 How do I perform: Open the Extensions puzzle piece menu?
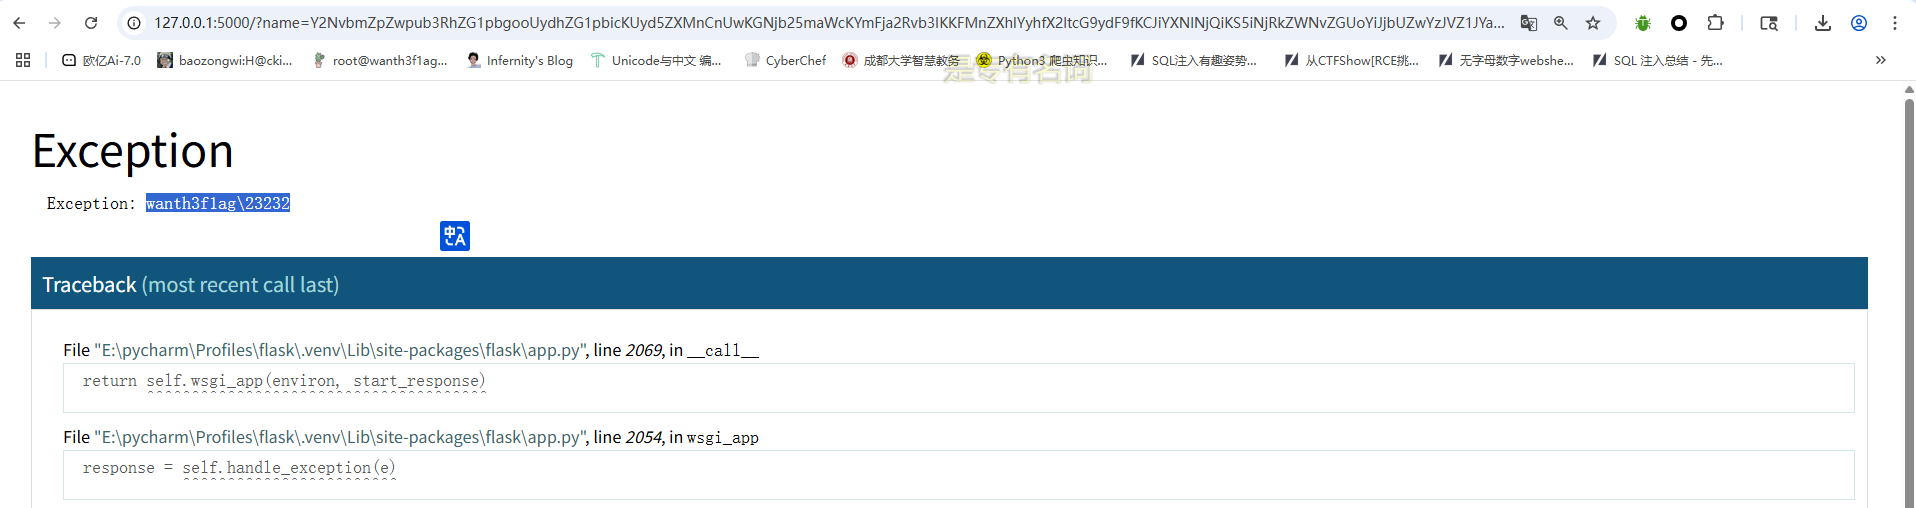[x=1715, y=23]
